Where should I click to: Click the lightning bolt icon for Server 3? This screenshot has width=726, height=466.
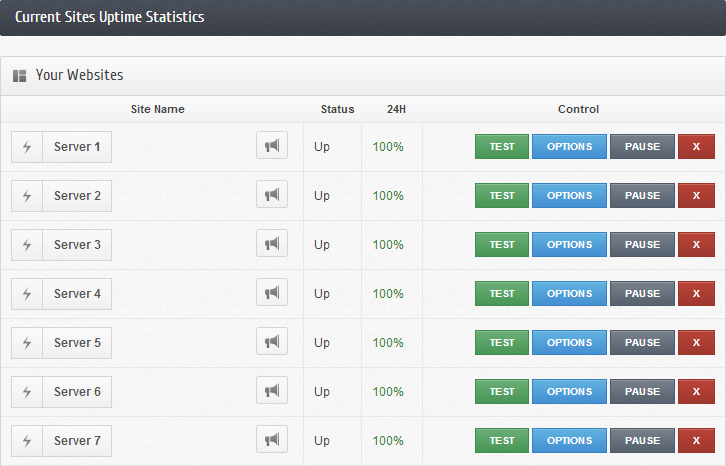tap(27, 245)
